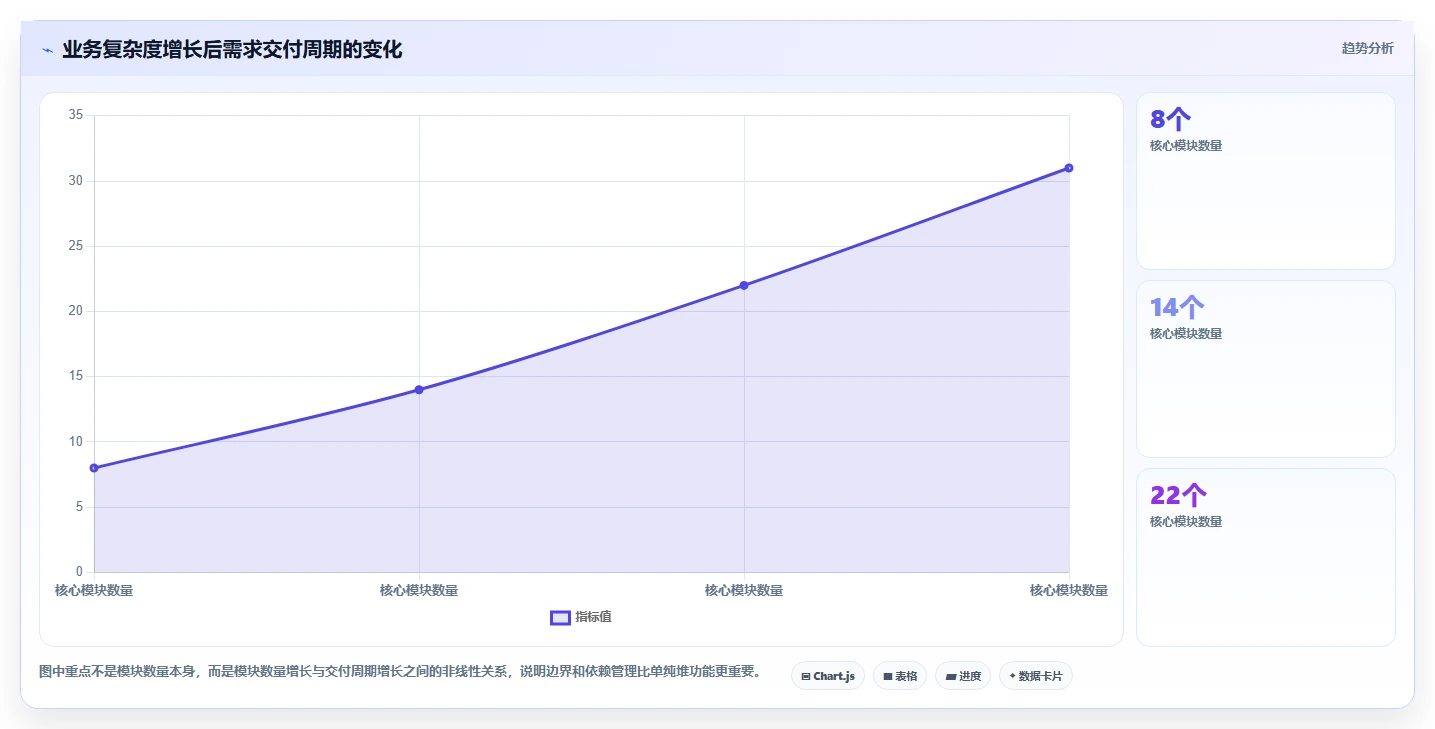Click the trend icon beside the title
The image size is (1435, 729).
point(47,50)
